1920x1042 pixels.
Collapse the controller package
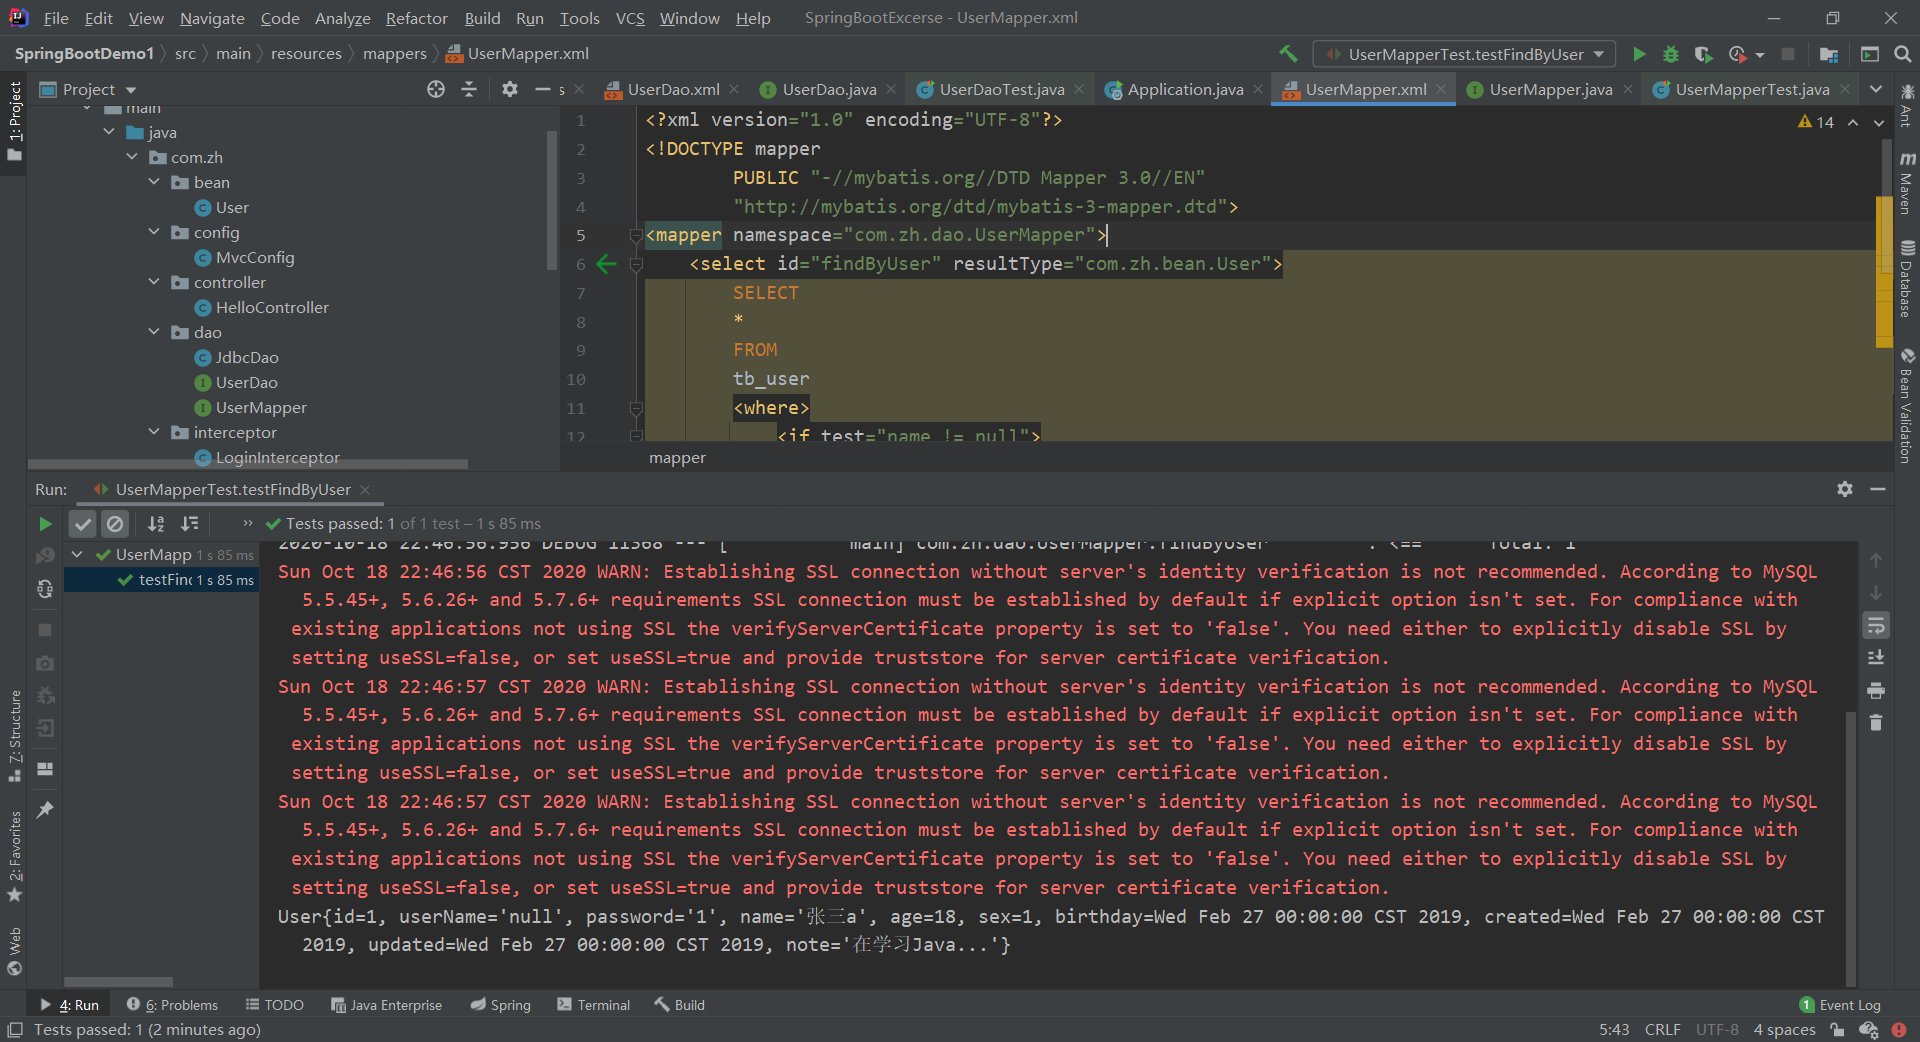pyautogui.click(x=154, y=282)
